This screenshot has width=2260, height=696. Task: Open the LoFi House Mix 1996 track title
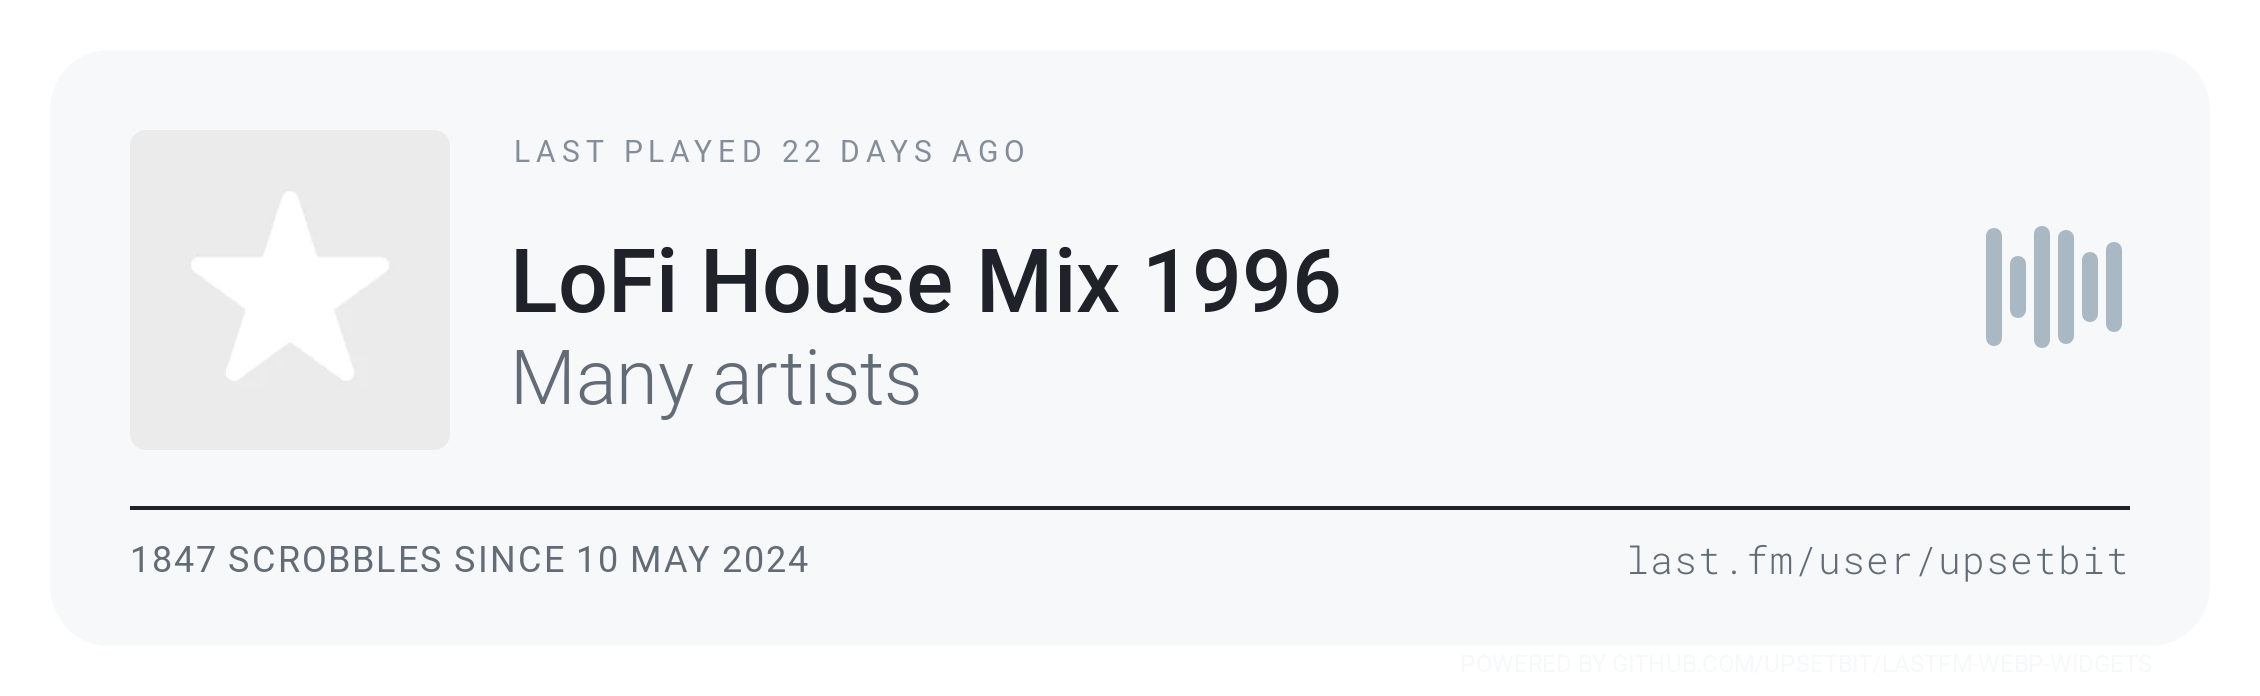click(925, 282)
